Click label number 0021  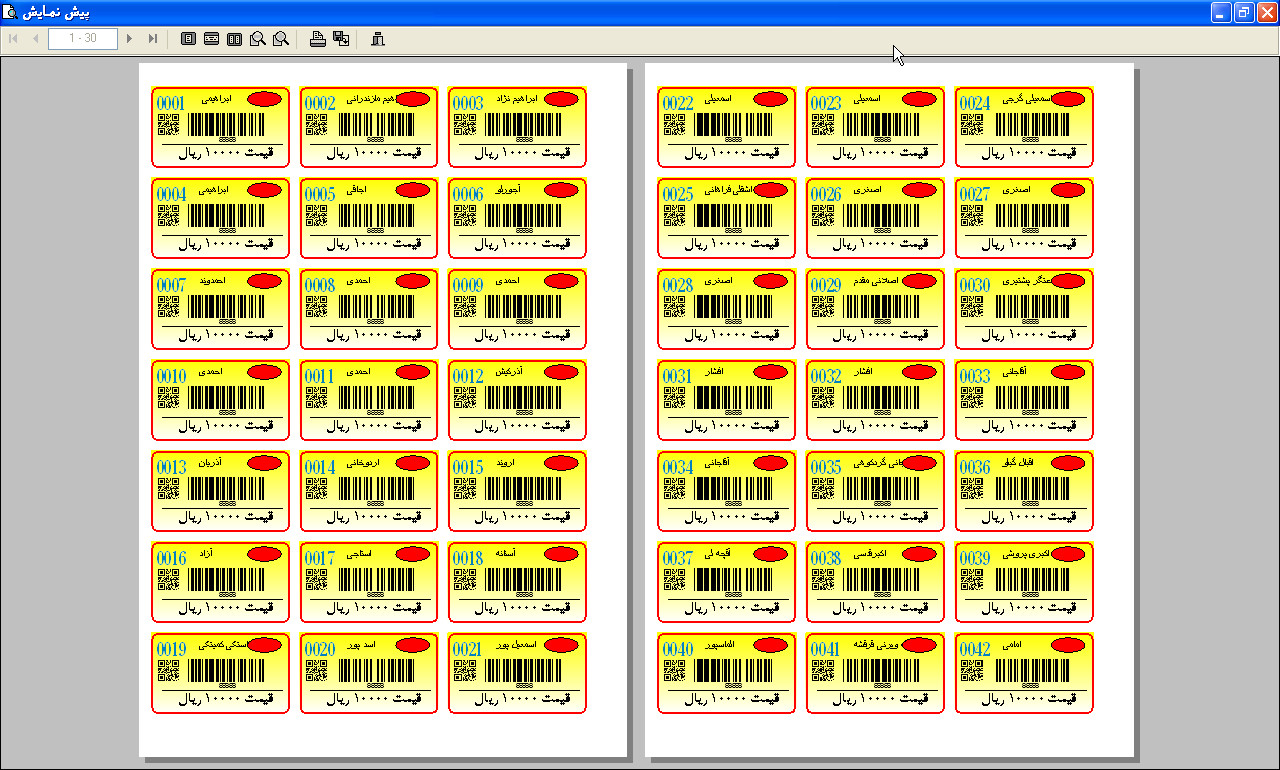[x=468, y=649]
